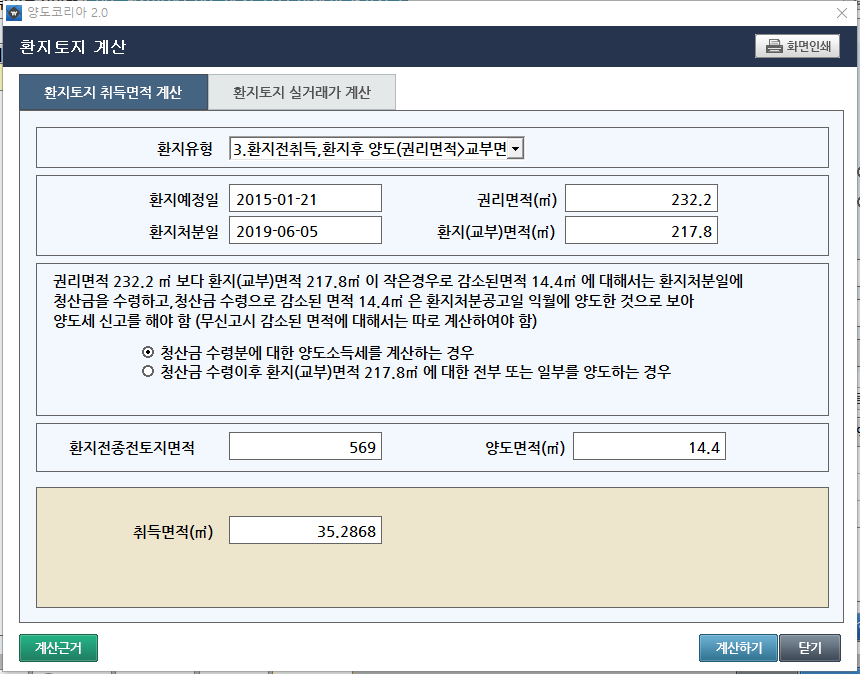Click the 권리면적 field showing 232.2
The height and width of the screenshot is (674, 860).
coord(641,199)
